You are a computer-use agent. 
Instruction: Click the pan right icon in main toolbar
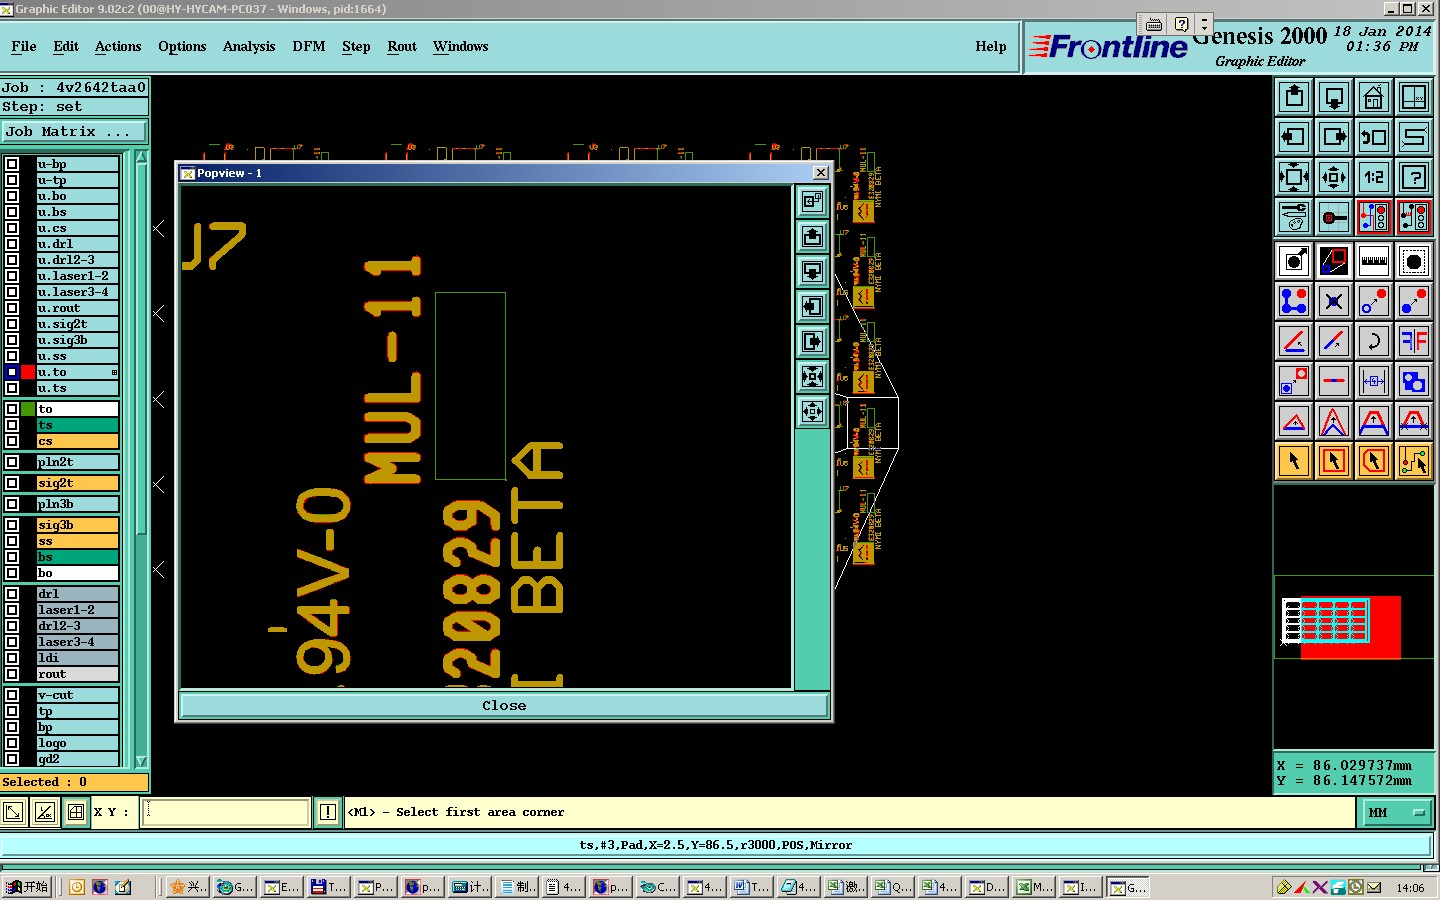tap(1334, 137)
